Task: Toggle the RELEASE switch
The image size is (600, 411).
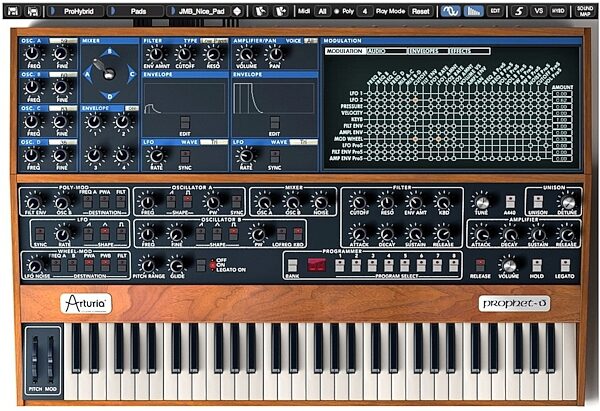Action: click(x=480, y=265)
